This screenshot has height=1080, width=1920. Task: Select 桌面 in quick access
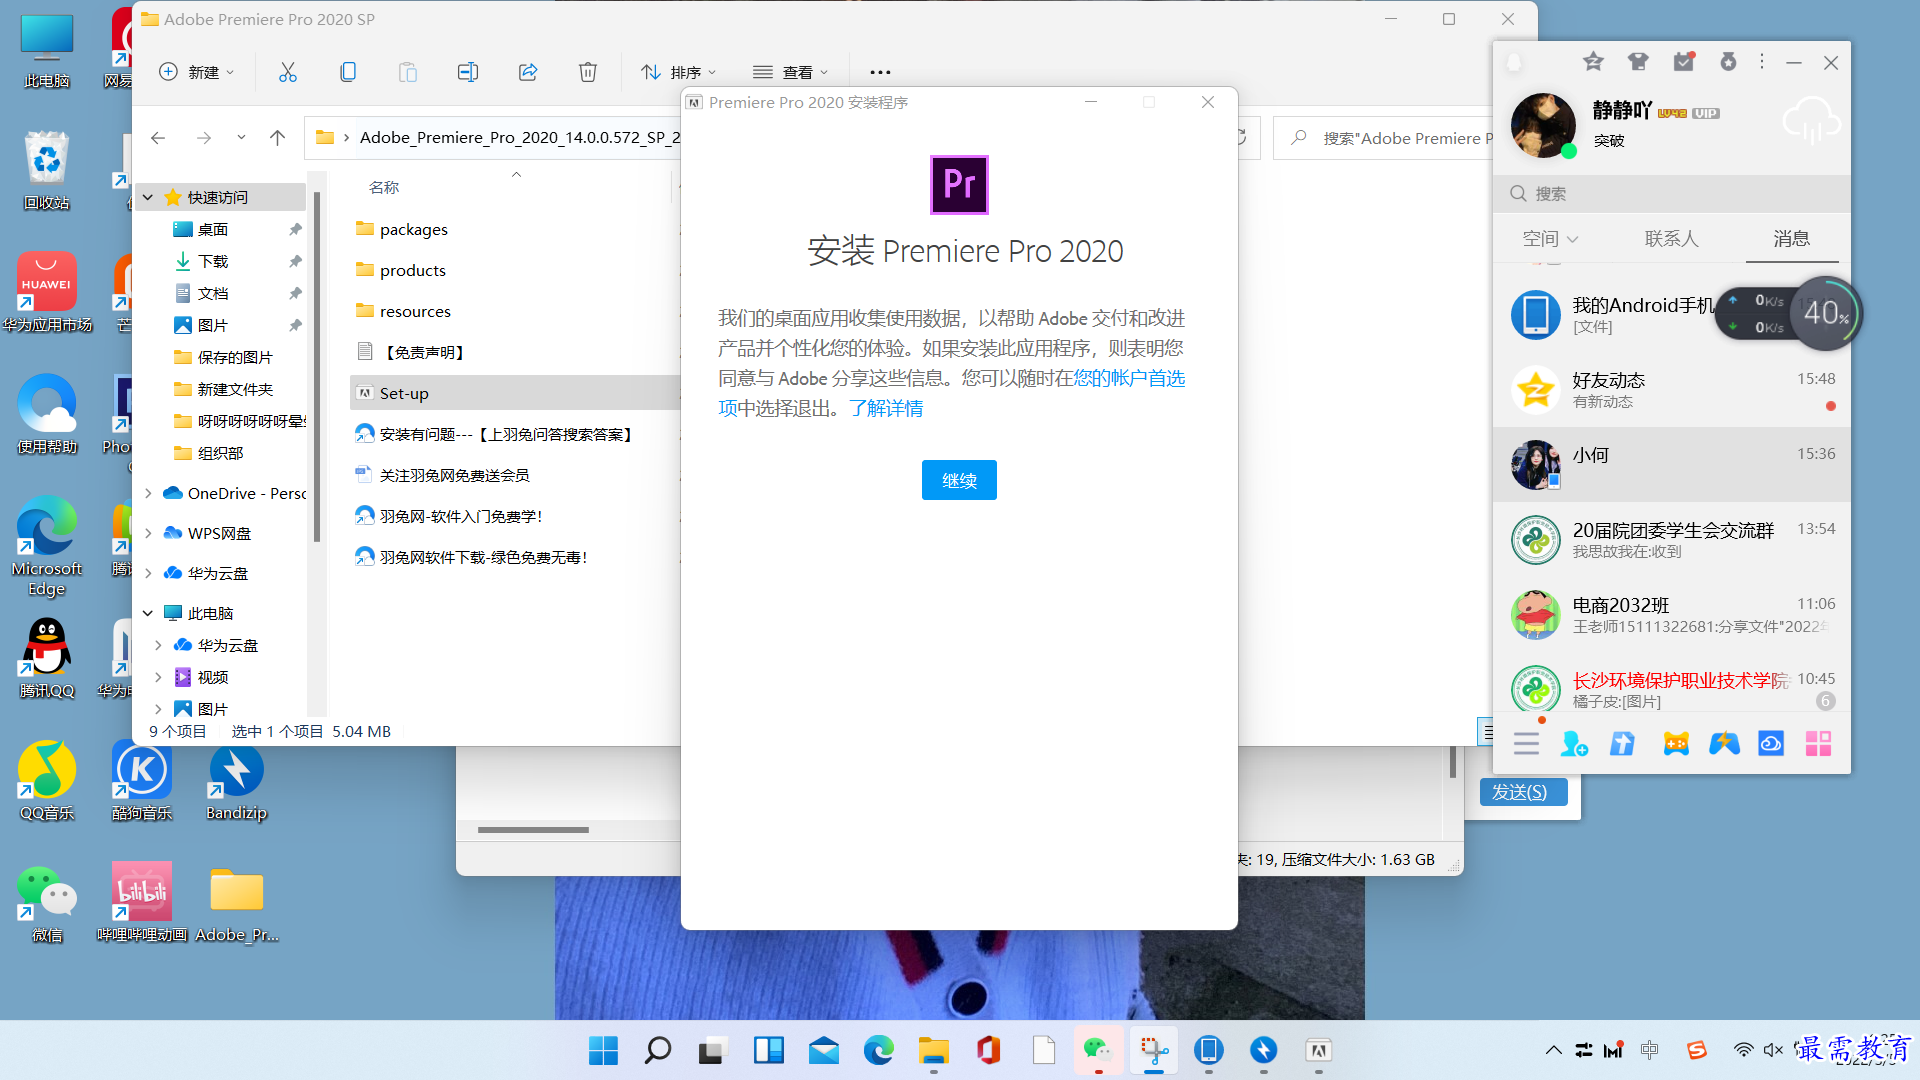pyautogui.click(x=212, y=229)
